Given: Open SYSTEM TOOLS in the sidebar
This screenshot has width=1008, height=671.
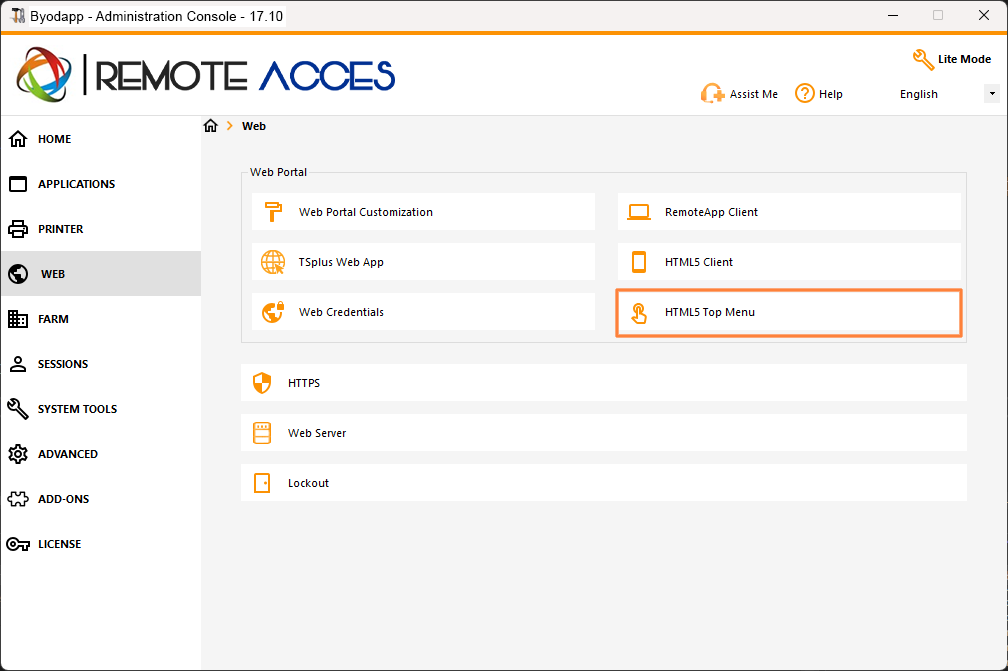Looking at the screenshot, I should pyautogui.click(x=77, y=409).
